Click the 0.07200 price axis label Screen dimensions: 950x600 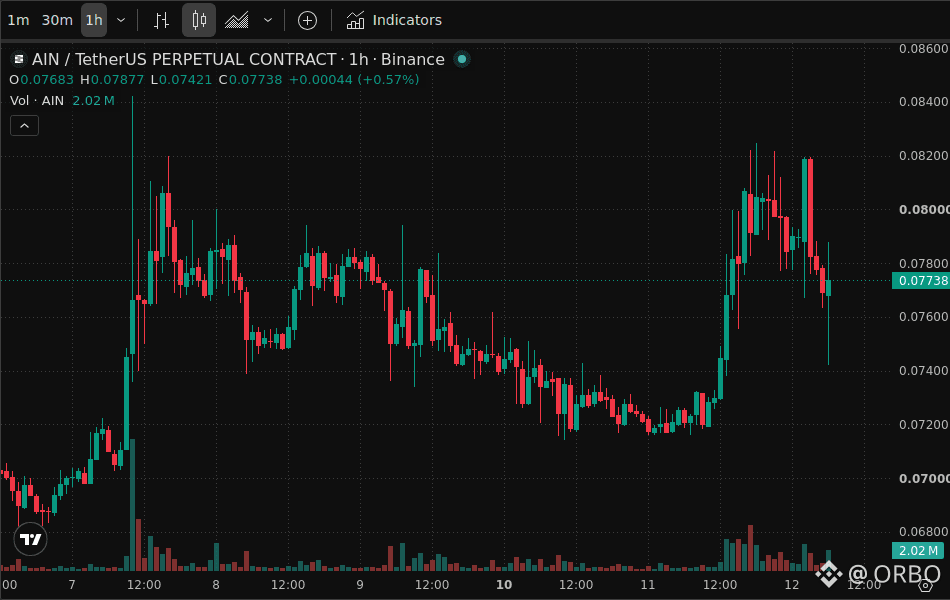924,425
